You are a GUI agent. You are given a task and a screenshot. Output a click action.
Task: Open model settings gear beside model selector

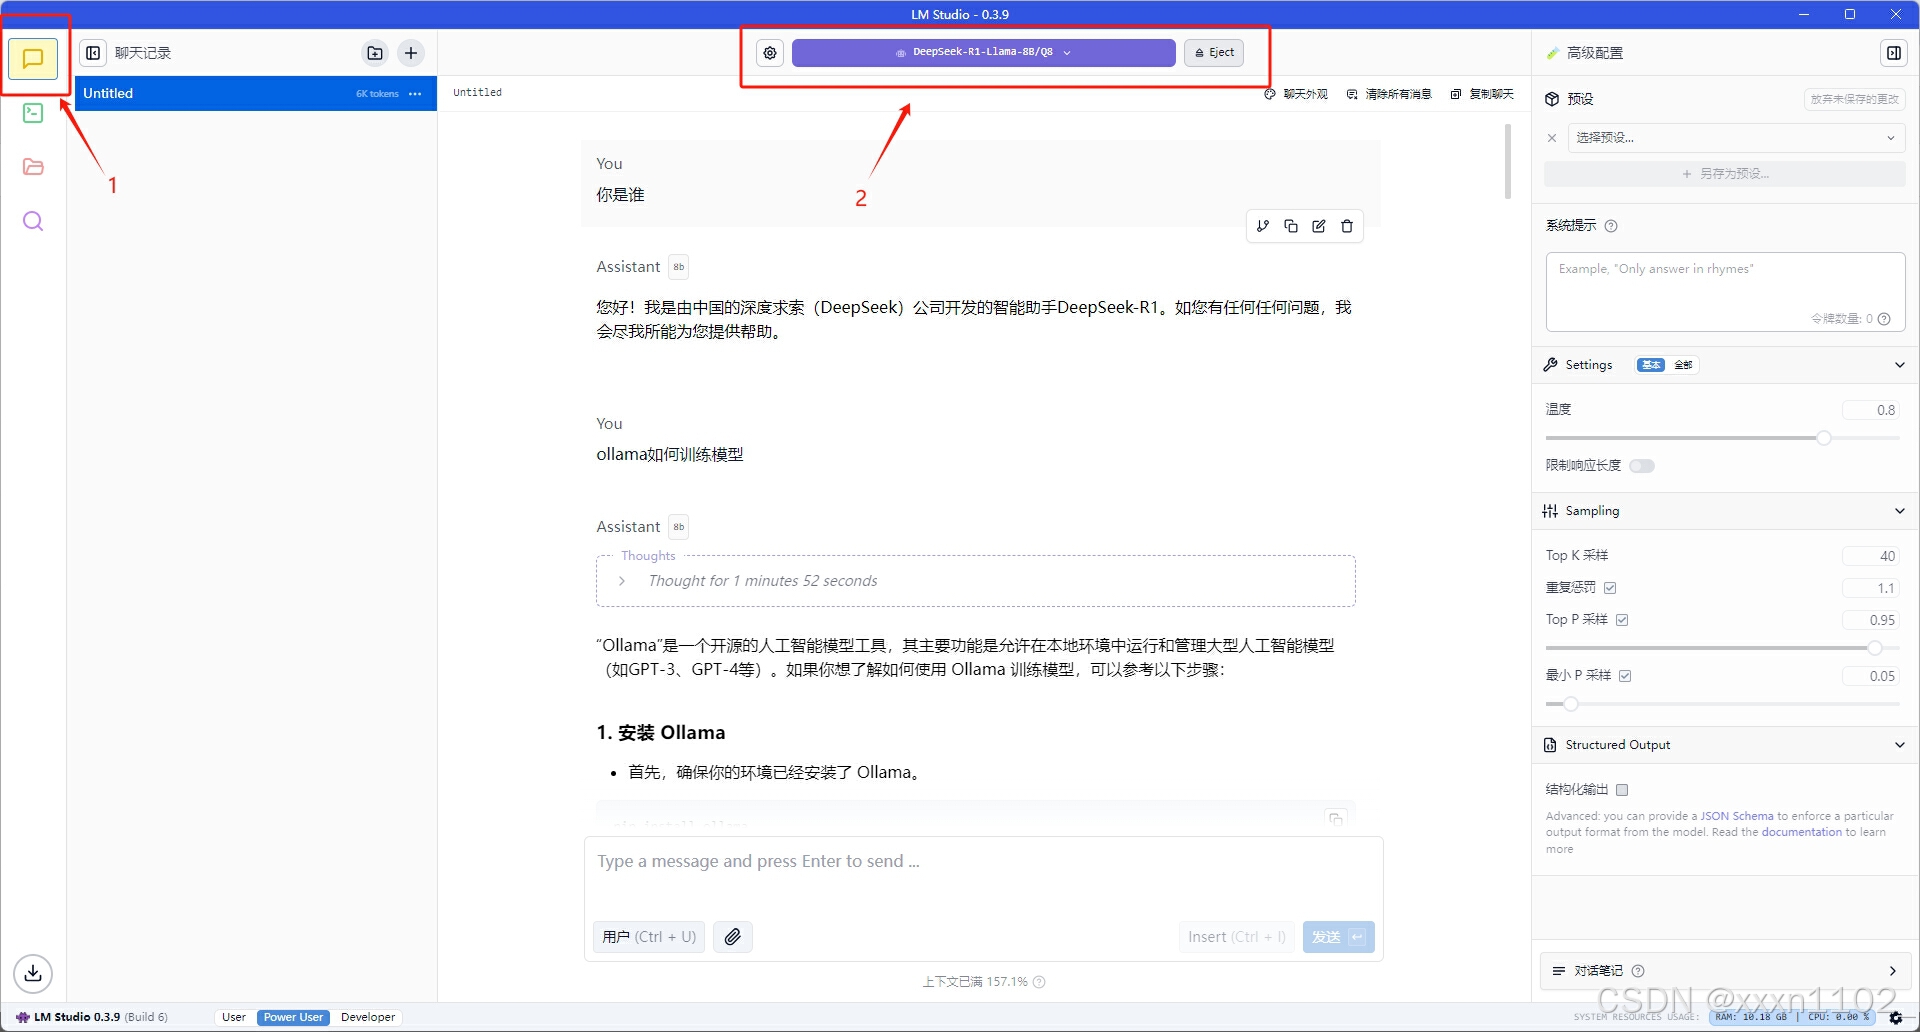pyautogui.click(x=770, y=53)
